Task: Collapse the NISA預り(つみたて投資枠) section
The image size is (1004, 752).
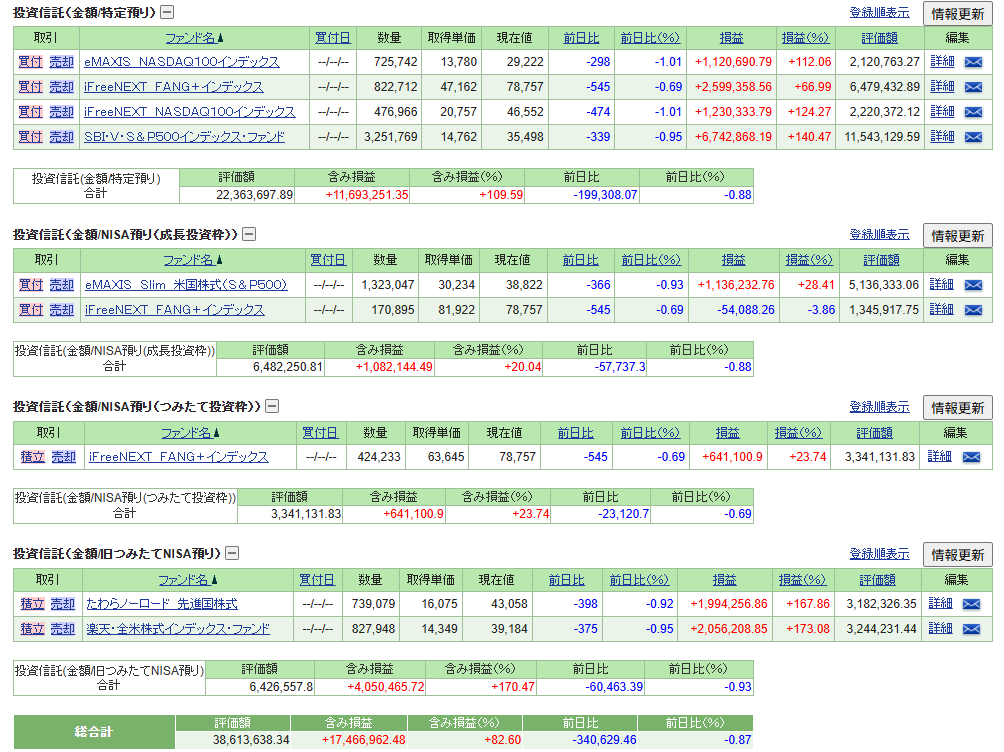Action: click(272, 407)
